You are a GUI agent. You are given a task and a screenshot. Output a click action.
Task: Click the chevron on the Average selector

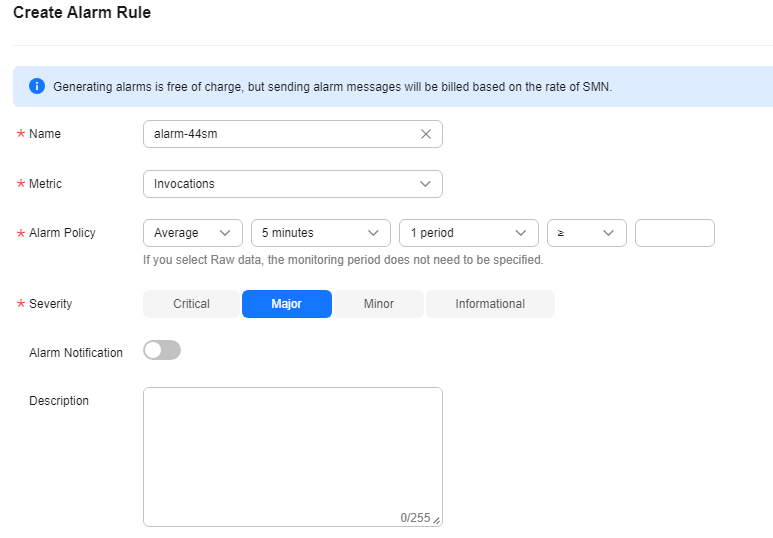(x=225, y=233)
